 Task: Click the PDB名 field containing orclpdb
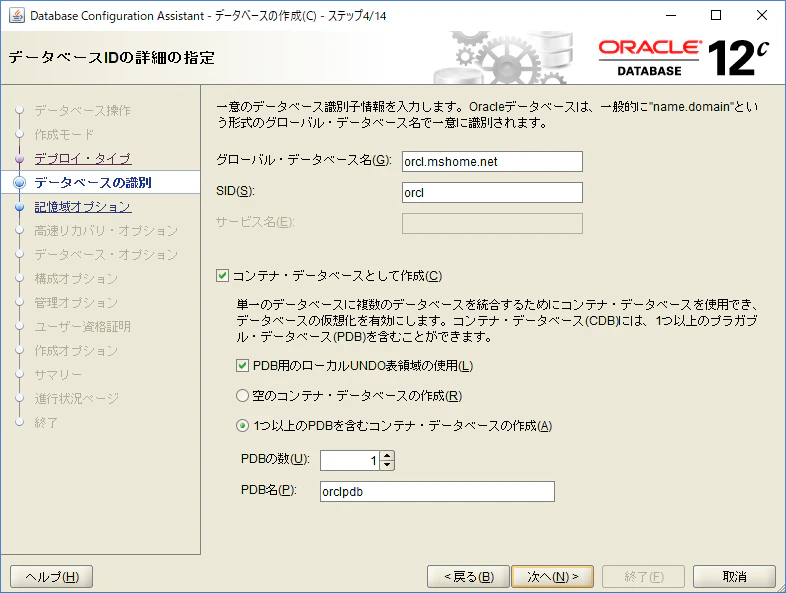point(437,491)
